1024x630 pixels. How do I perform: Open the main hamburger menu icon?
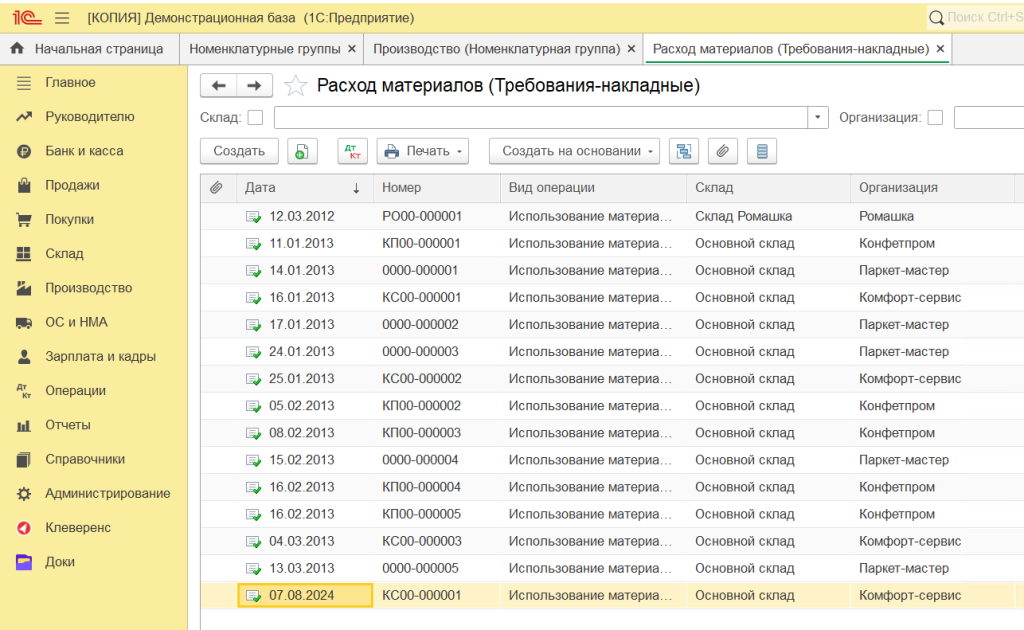pos(62,18)
